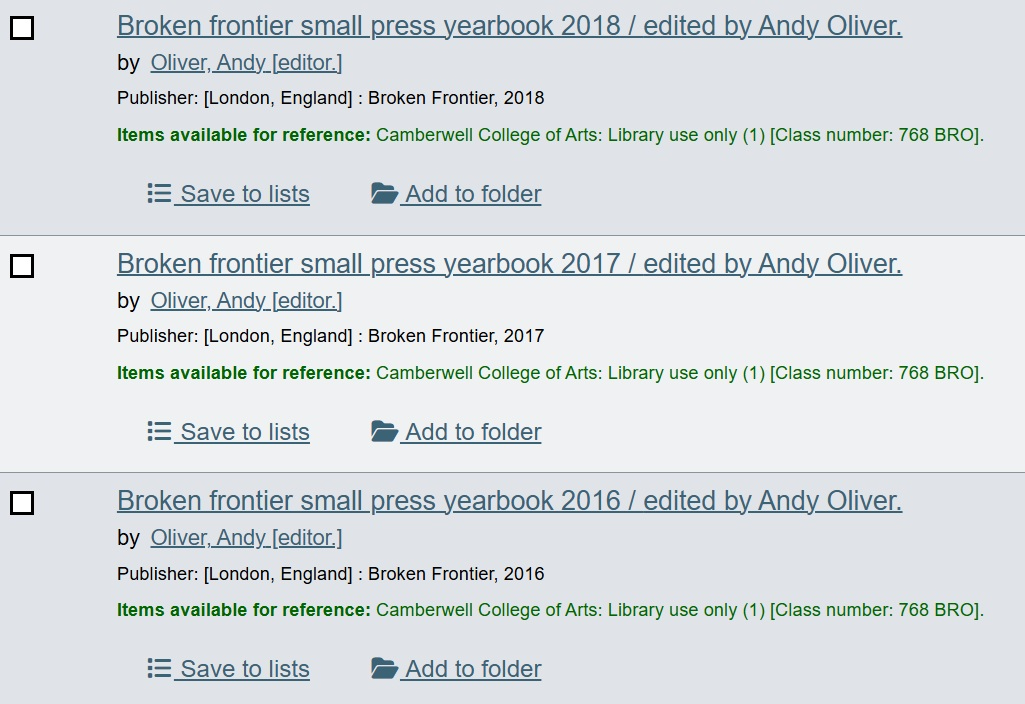Add 2016 yearbook to folder
This screenshot has height=704, width=1025.
(472, 669)
